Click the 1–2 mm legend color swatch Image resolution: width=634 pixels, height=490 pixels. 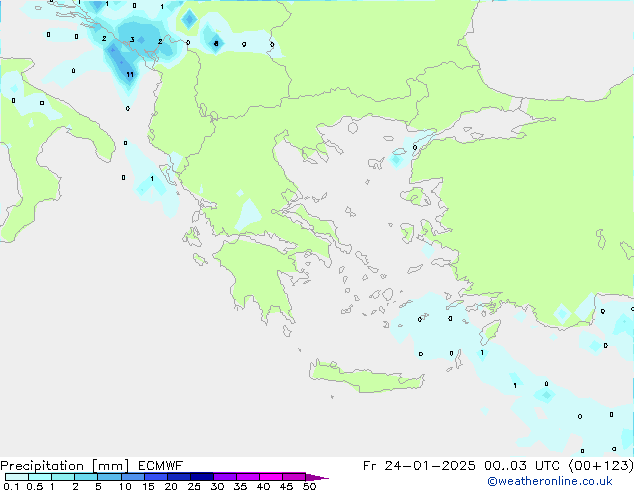click(x=63, y=477)
